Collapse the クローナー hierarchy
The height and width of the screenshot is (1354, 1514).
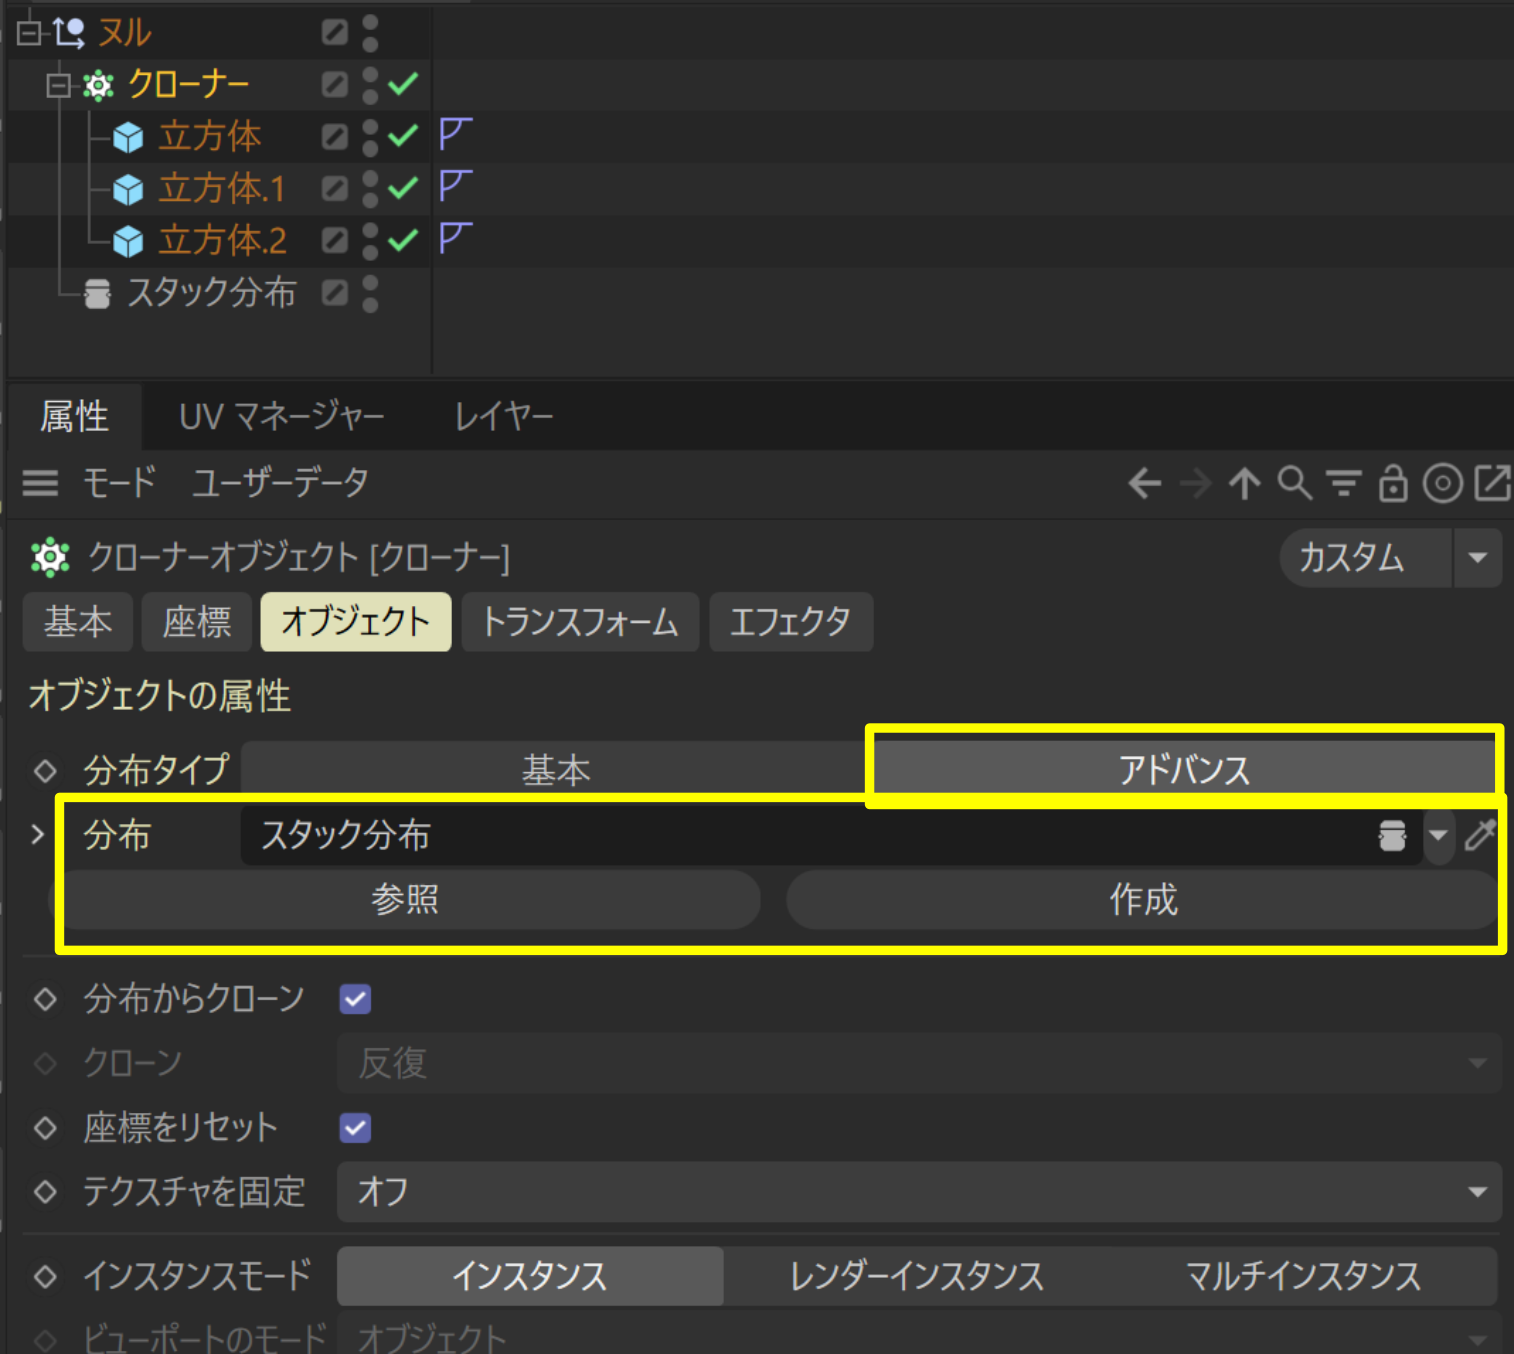pyautogui.click(x=57, y=84)
